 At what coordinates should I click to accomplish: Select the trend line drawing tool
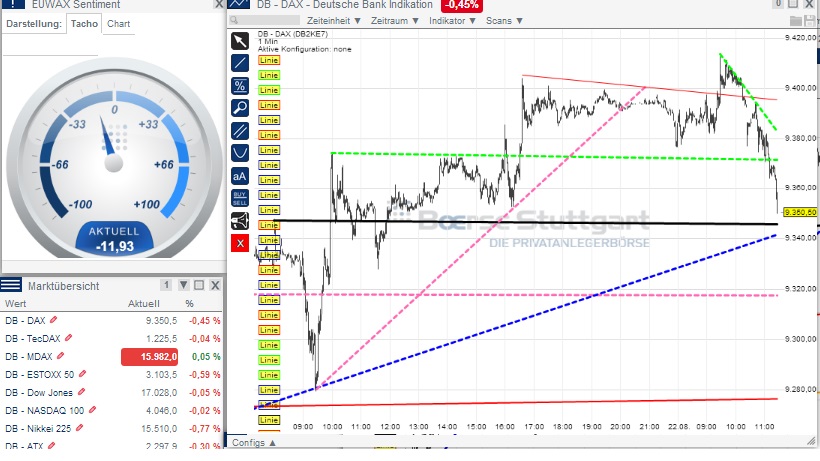tap(240, 63)
